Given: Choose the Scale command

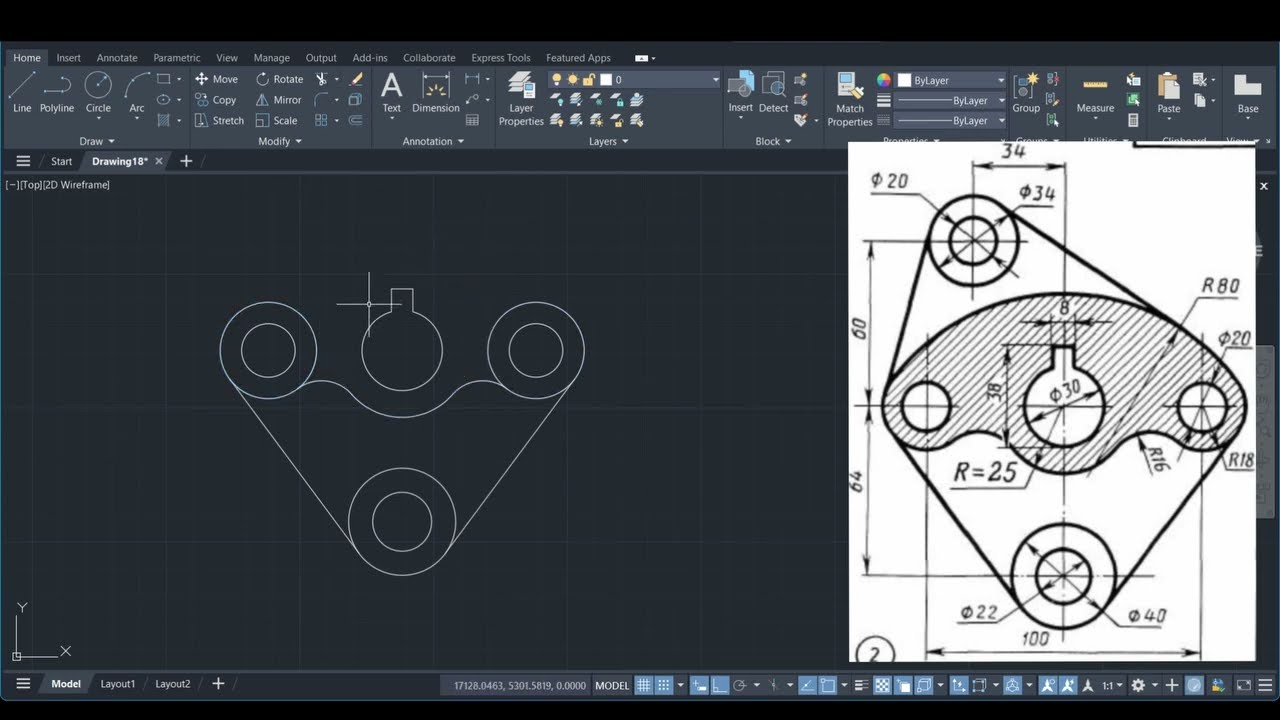Looking at the screenshot, I should pos(276,121).
